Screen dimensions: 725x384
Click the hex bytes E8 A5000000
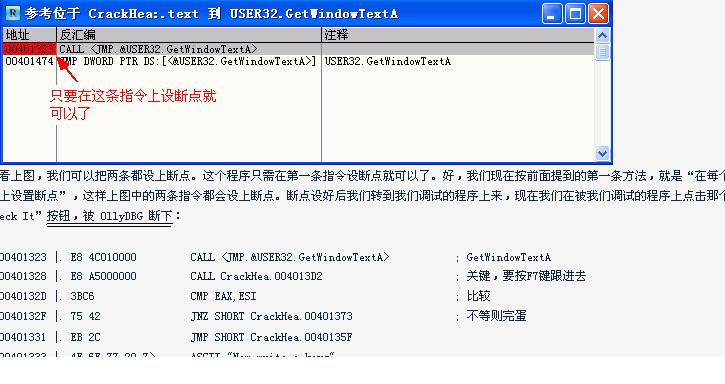103,276
